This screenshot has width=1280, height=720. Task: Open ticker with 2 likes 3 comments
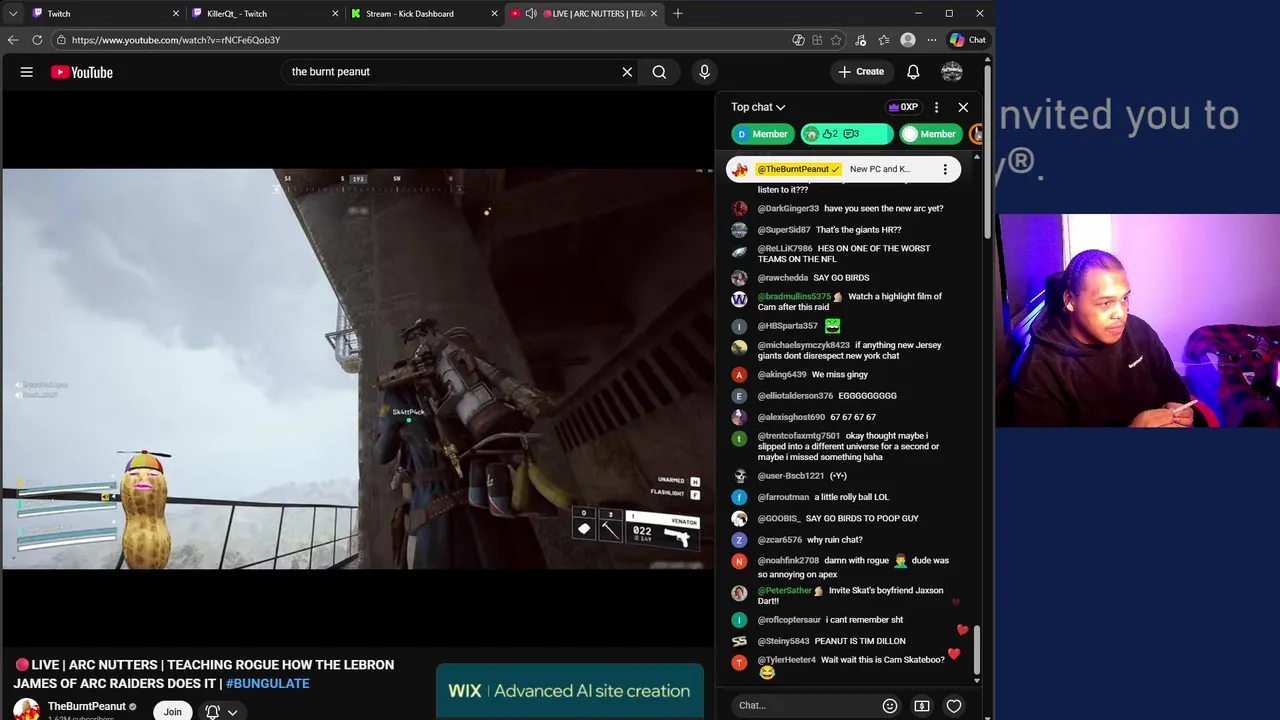(846, 134)
